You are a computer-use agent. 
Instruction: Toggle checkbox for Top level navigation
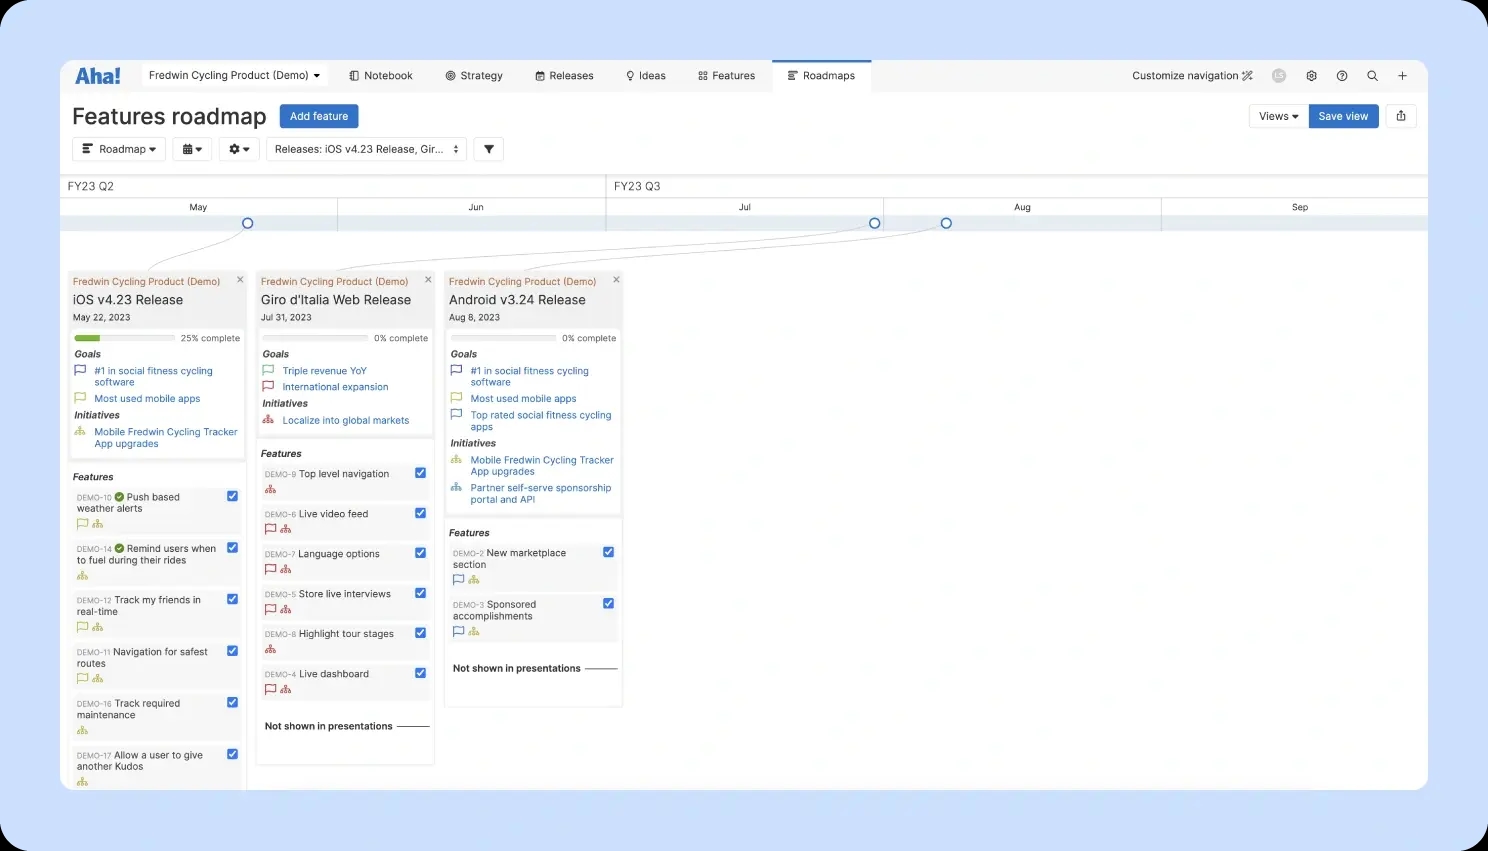[420, 473]
